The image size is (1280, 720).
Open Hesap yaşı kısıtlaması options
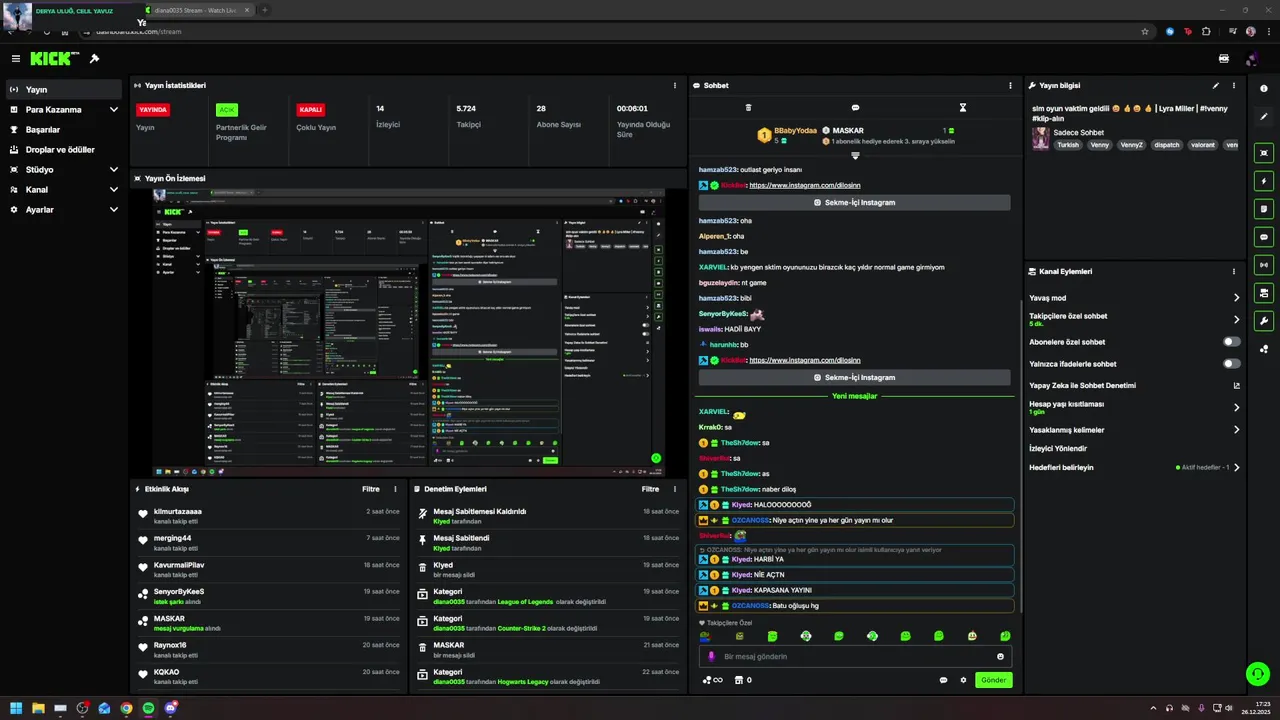pos(1236,408)
